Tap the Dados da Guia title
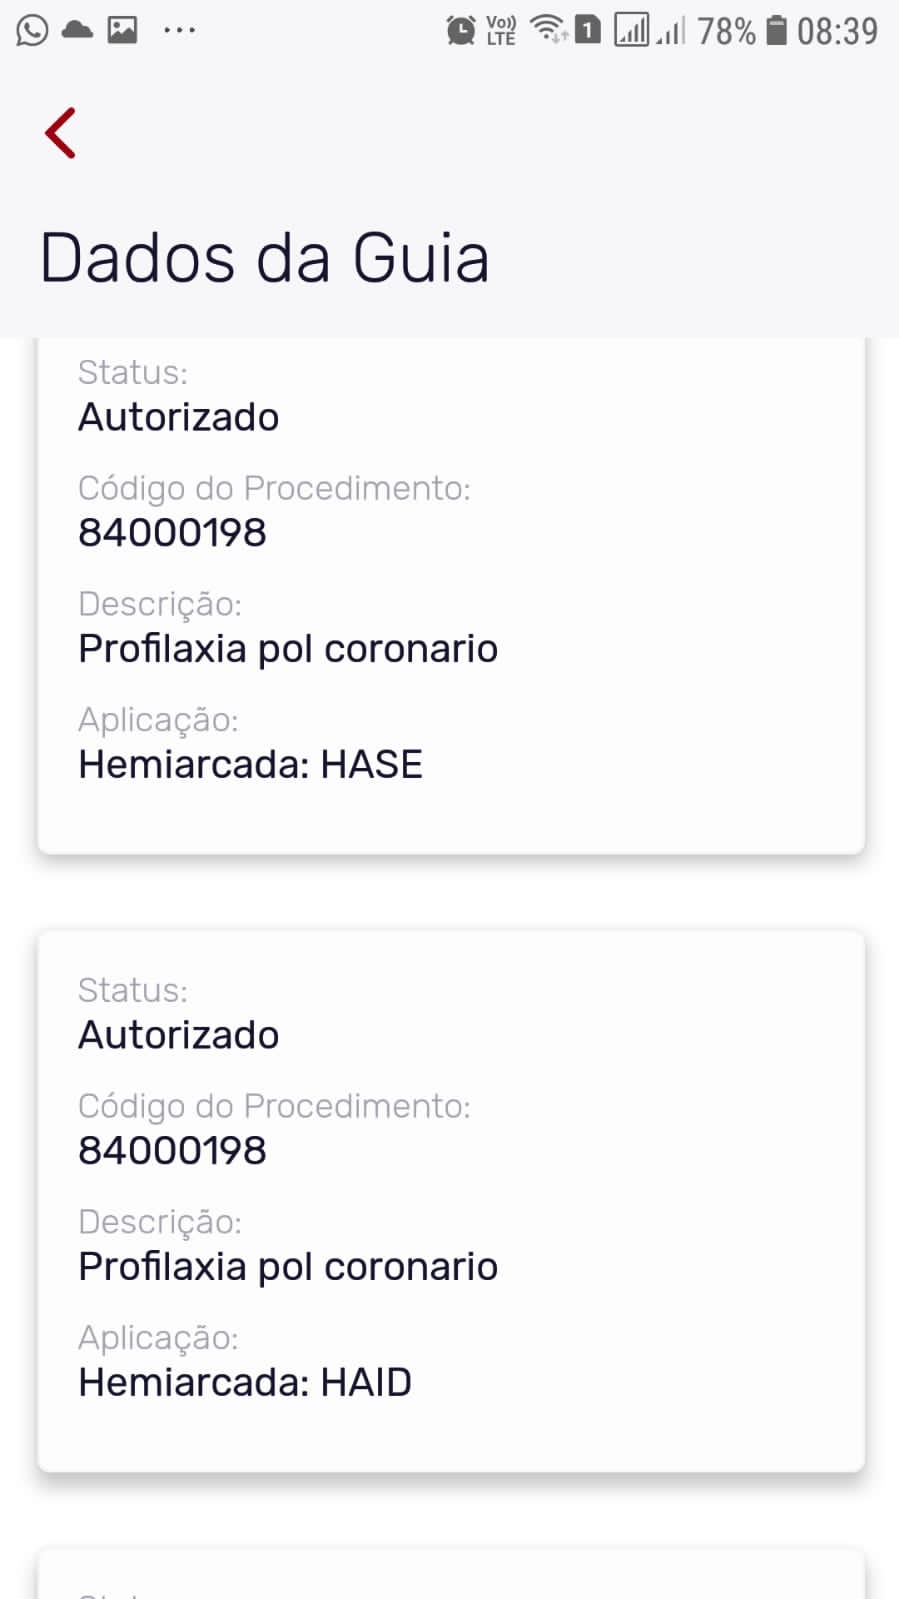The image size is (899, 1599). (264, 258)
